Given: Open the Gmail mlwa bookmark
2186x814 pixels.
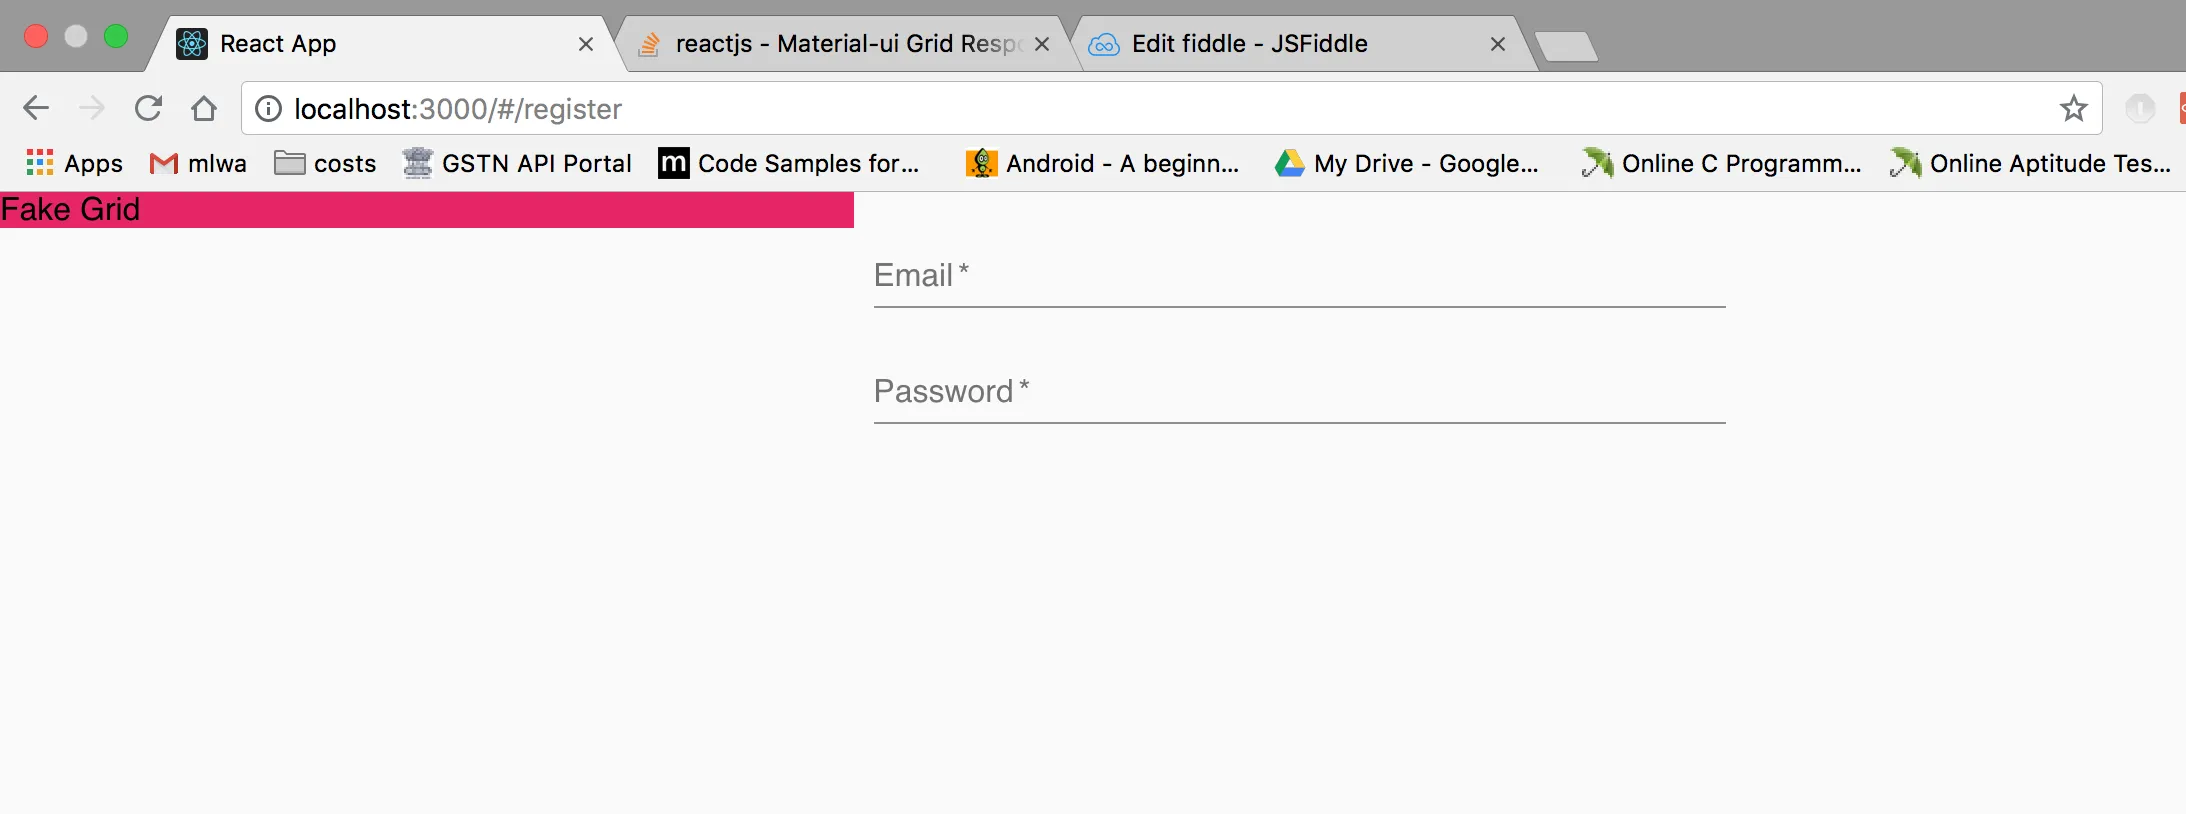Looking at the screenshot, I should (x=198, y=163).
